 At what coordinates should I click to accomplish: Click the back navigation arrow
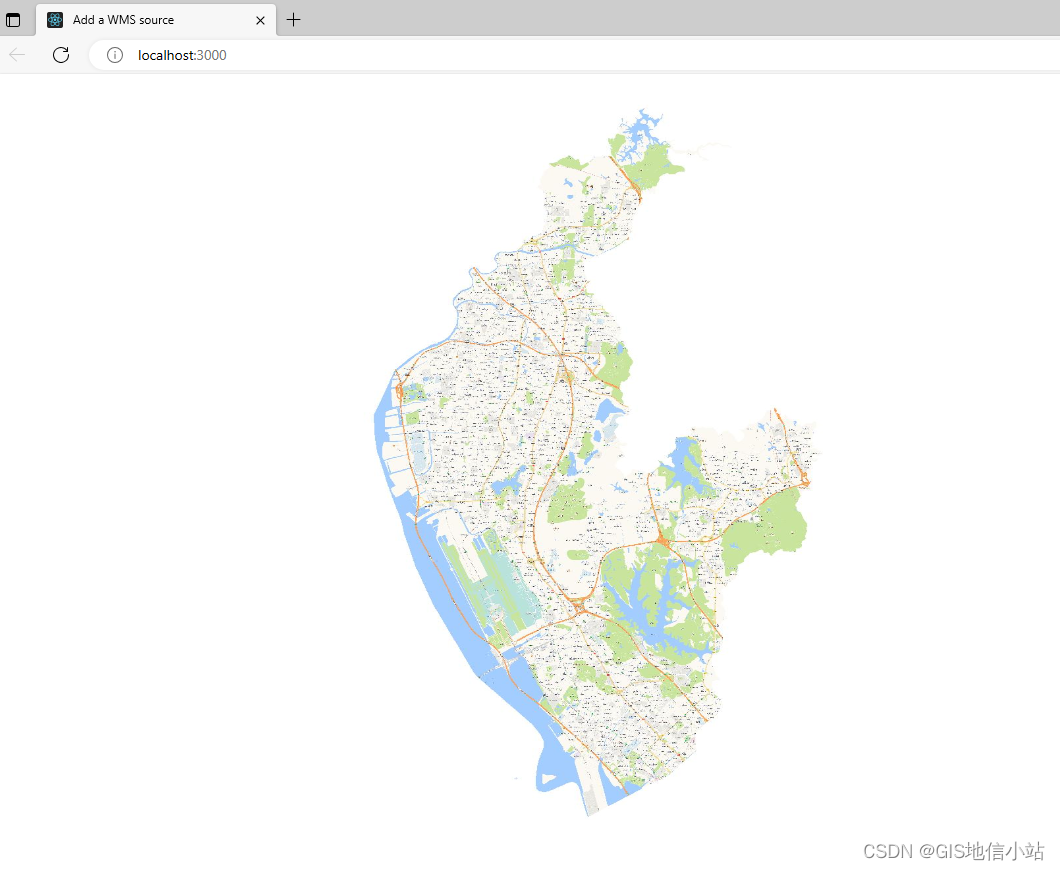click(x=17, y=55)
